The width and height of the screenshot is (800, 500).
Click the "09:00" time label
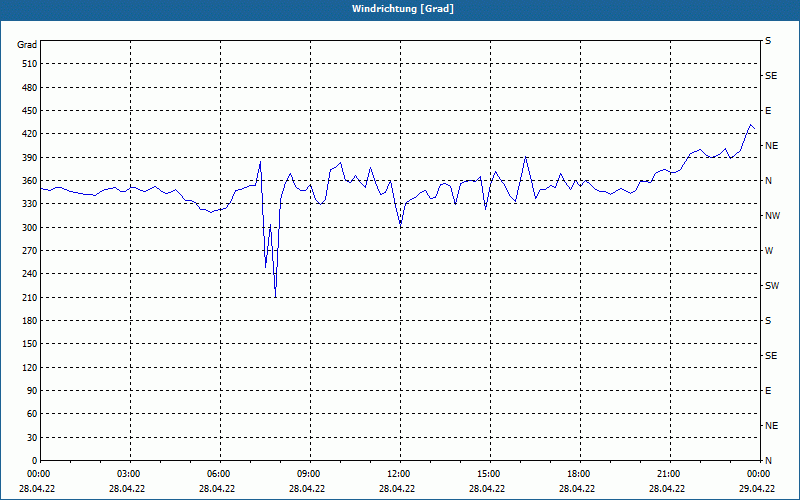[310, 474]
